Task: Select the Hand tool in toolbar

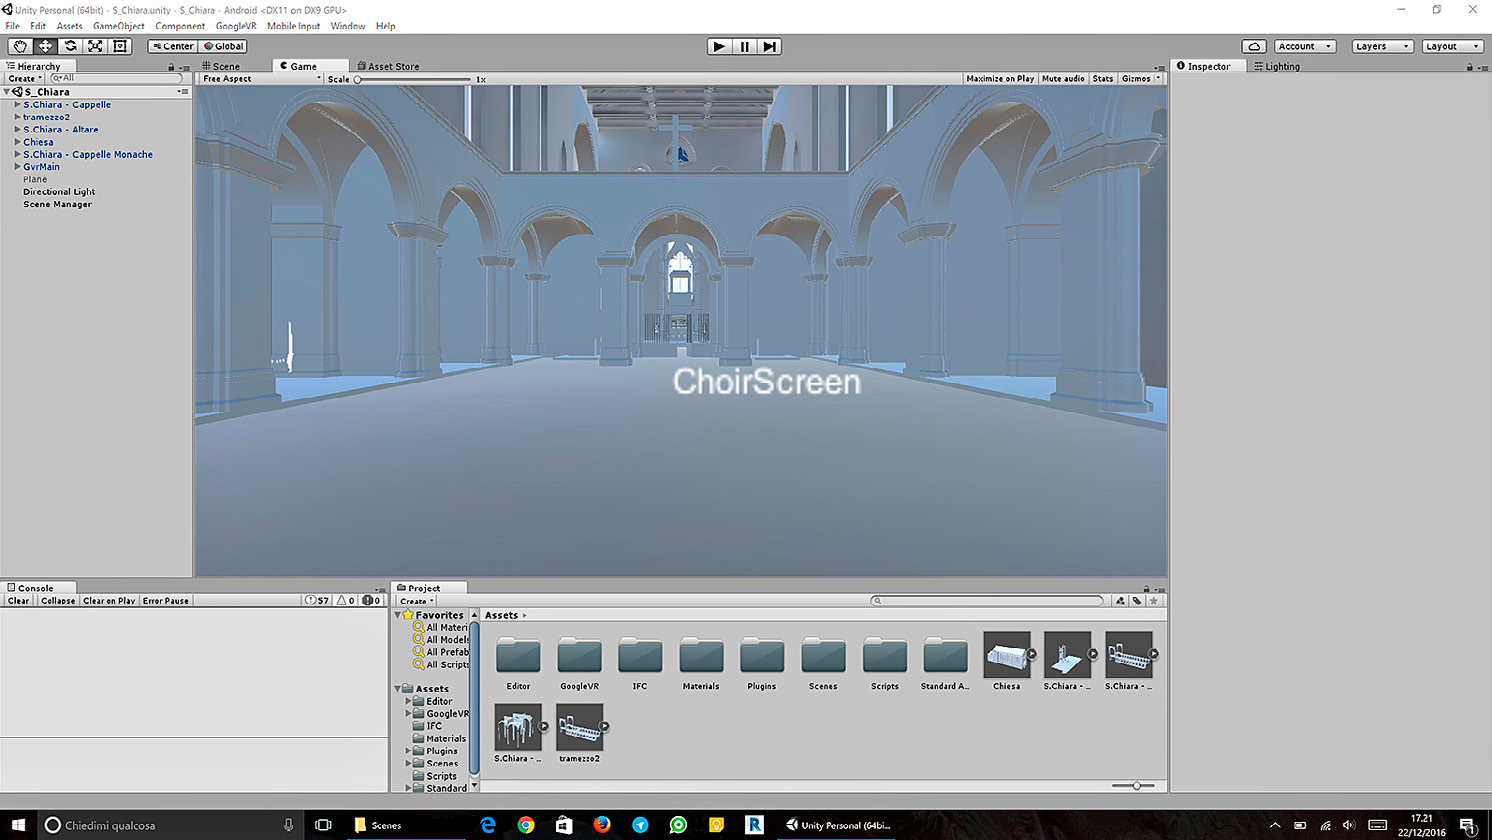Action: [20, 46]
